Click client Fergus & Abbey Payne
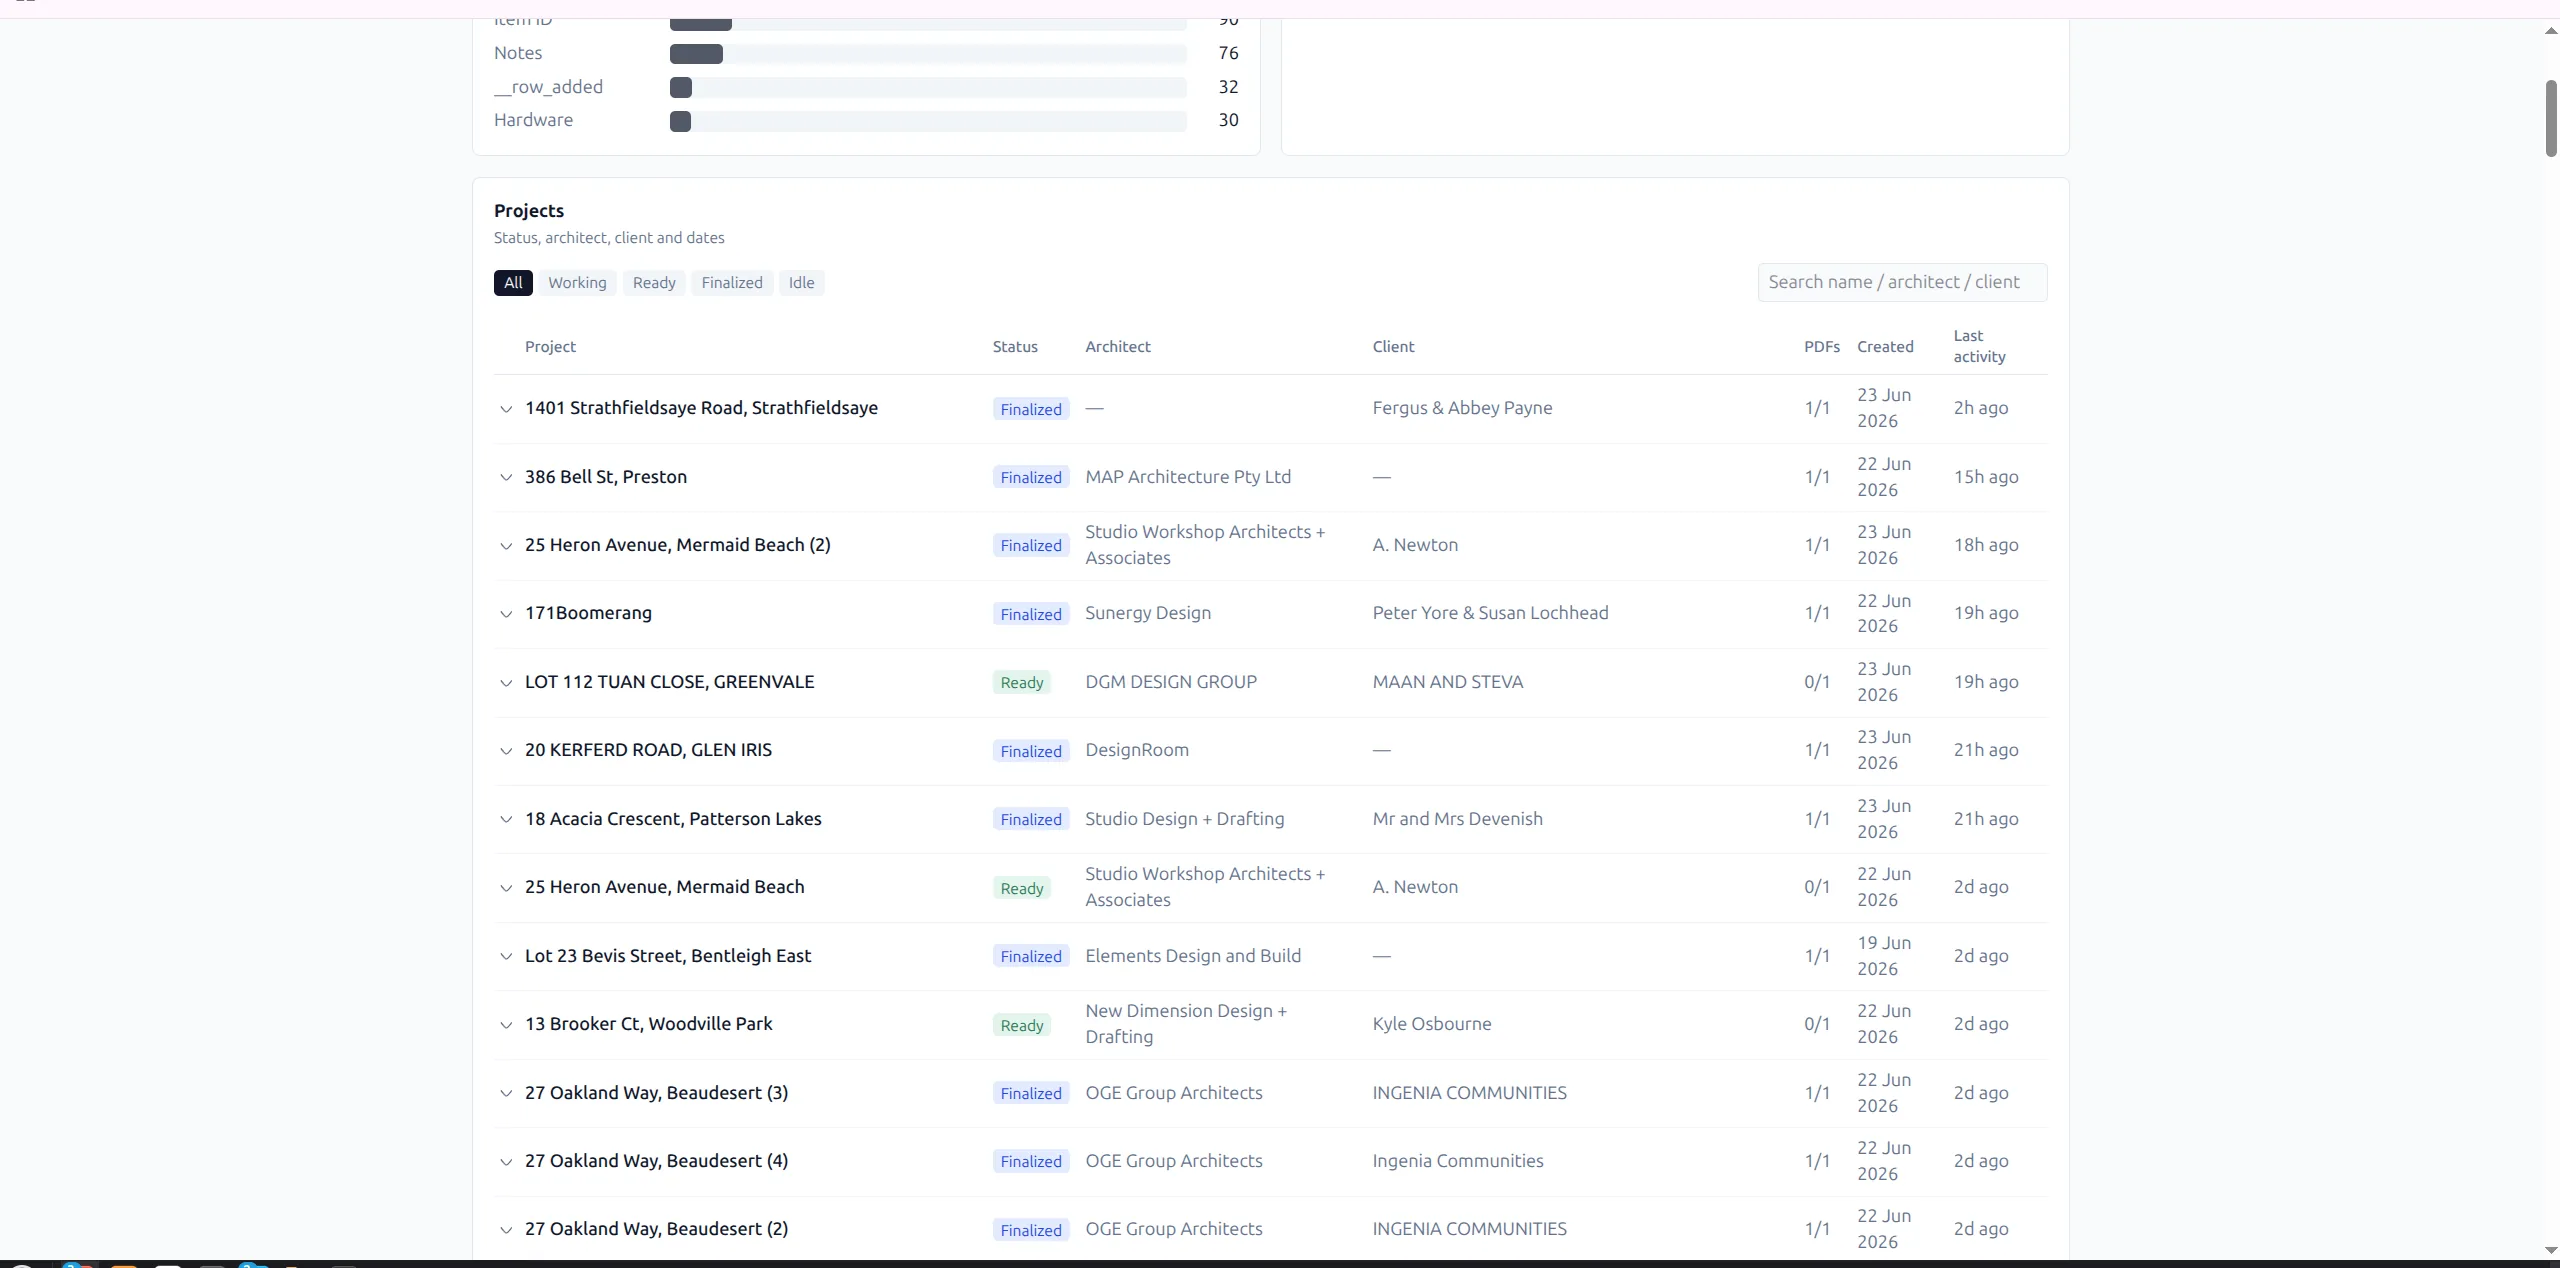Viewport: 2560px width, 1268px height. [x=1462, y=408]
